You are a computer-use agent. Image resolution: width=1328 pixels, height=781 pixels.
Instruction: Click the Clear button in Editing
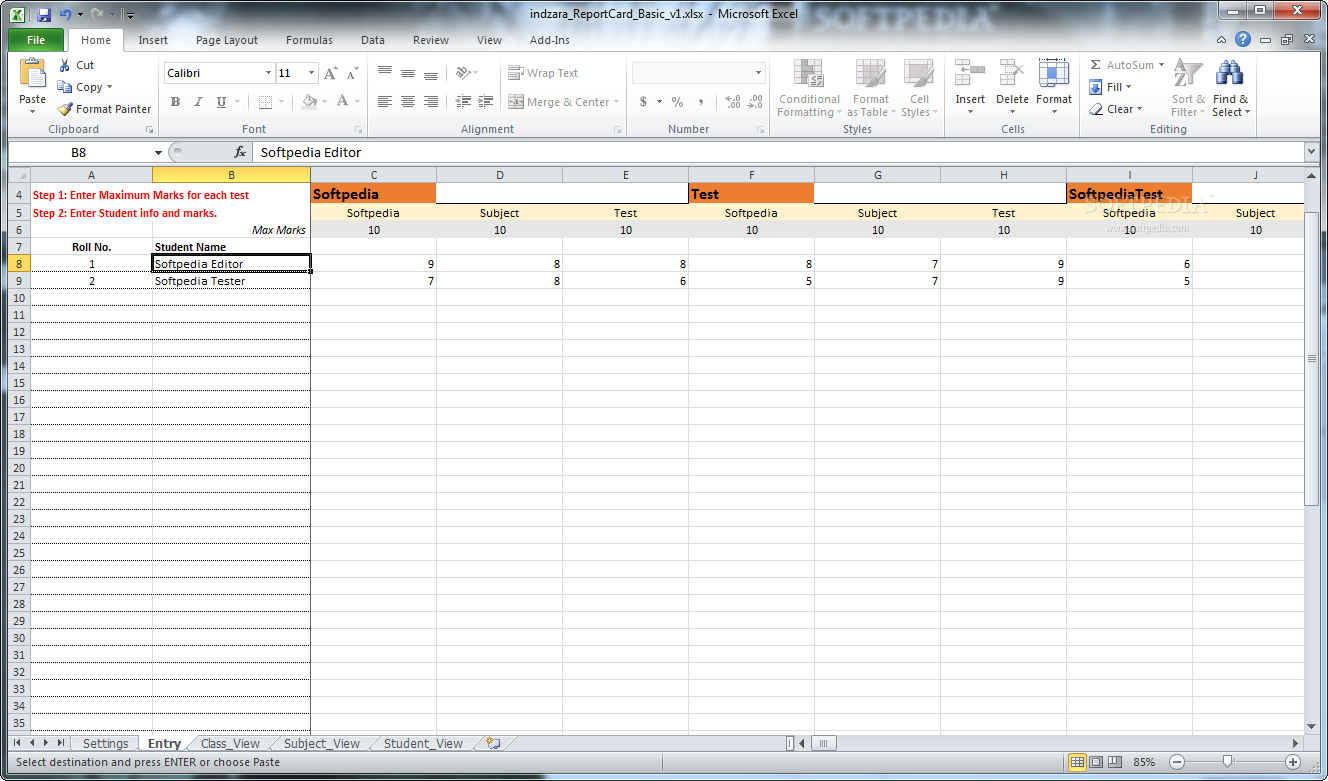1114,109
